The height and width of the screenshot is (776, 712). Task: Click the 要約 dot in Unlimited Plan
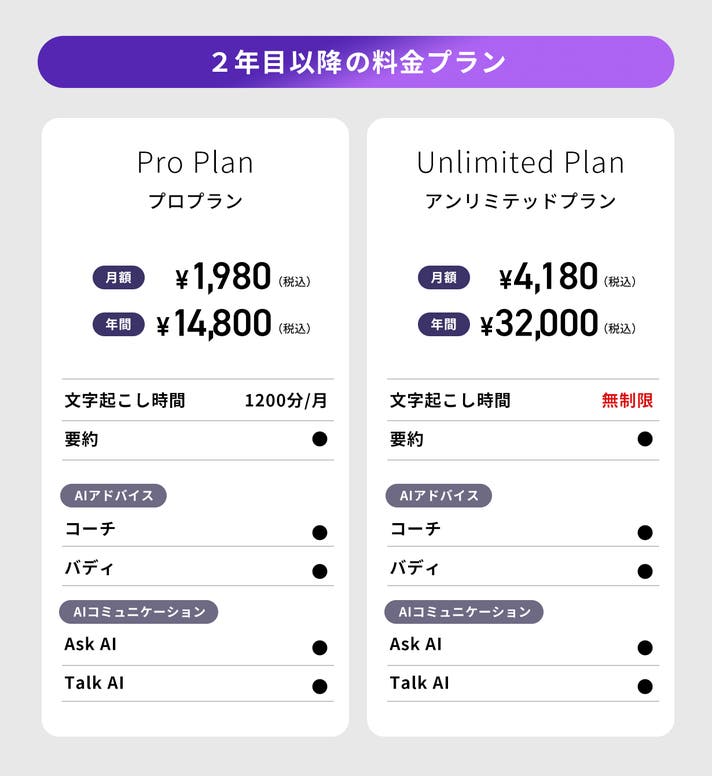(x=645, y=439)
